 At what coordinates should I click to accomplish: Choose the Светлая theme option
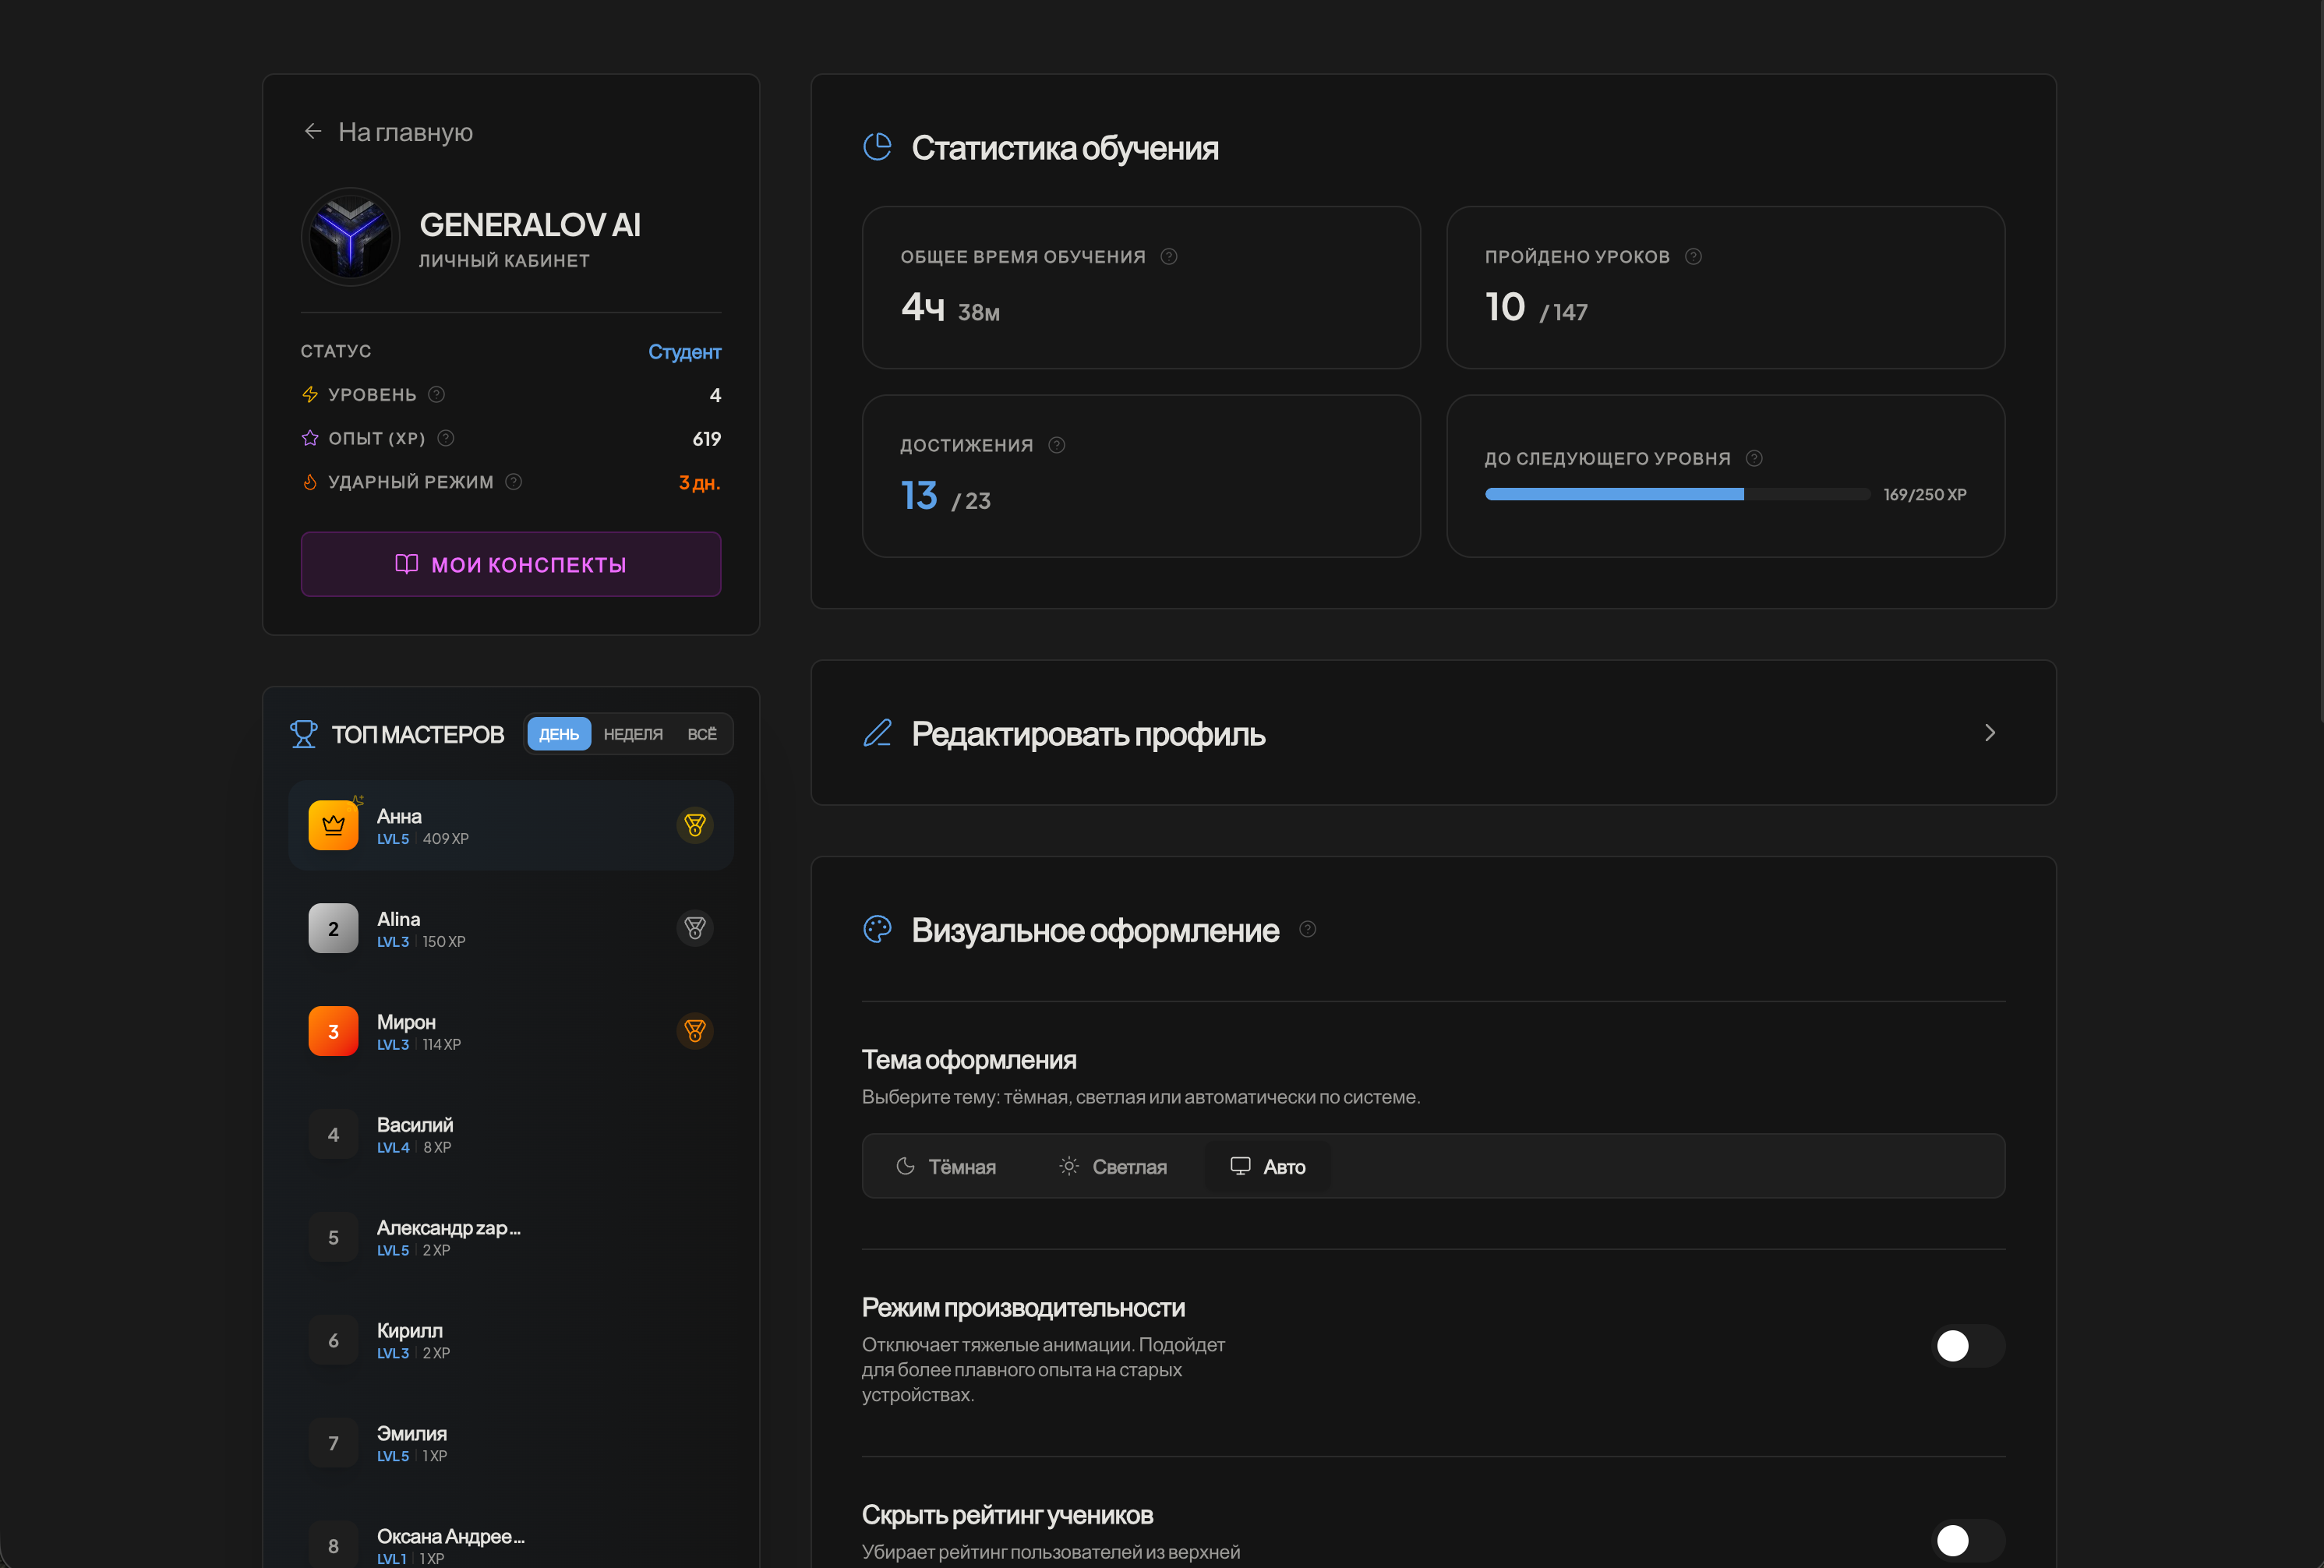1113,1166
